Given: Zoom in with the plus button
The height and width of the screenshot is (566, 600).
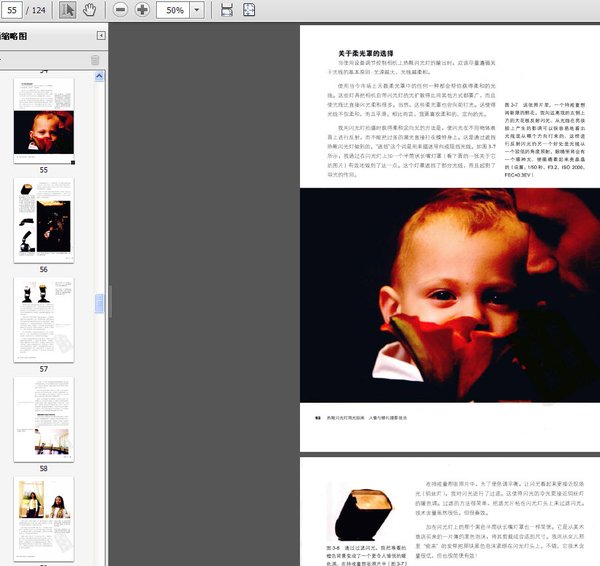Looking at the screenshot, I should coord(142,10).
